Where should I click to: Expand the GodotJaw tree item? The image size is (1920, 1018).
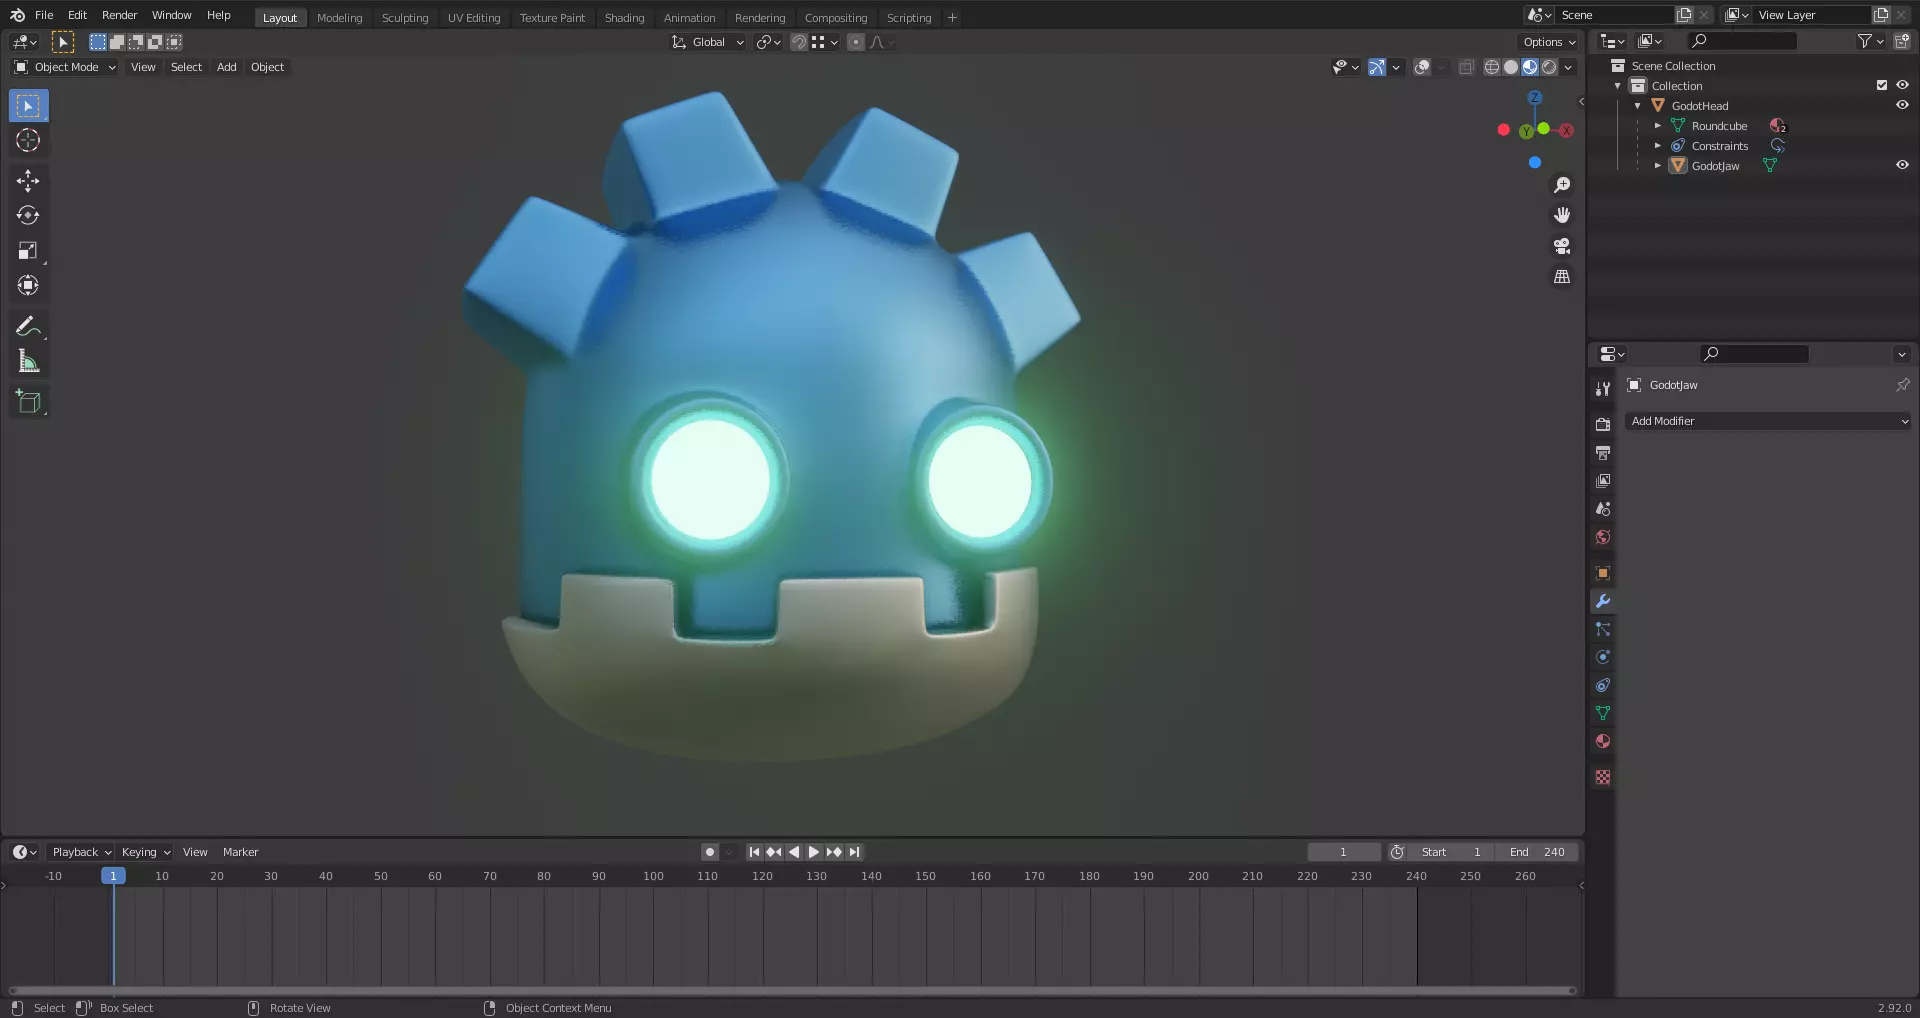click(x=1657, y=165)
